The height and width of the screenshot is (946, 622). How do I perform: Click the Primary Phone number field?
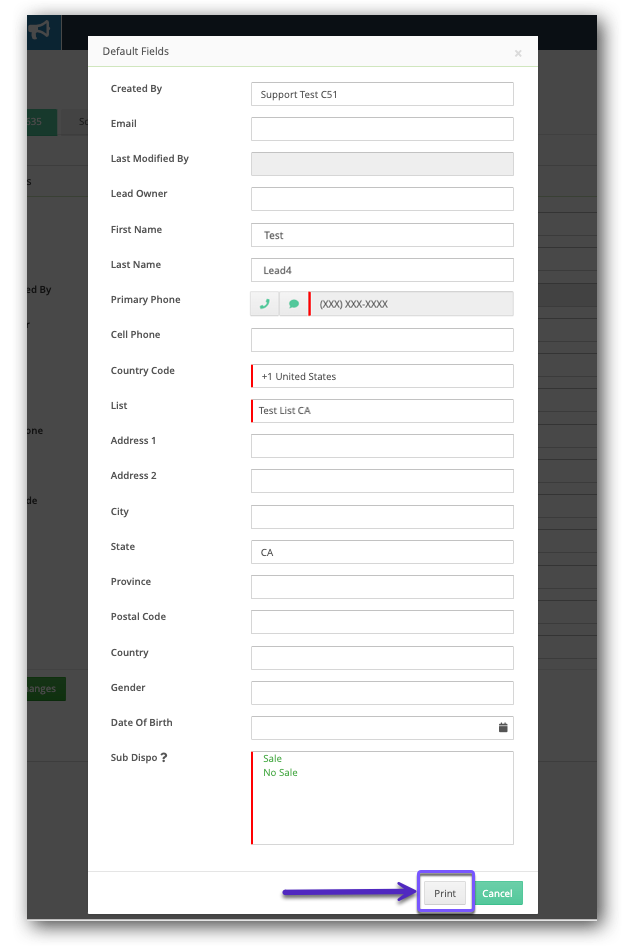(x=411, y=304)
